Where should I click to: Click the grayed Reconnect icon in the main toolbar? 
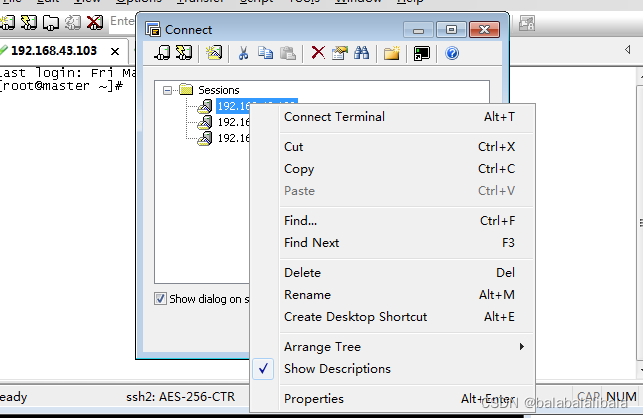click(73, 22)
